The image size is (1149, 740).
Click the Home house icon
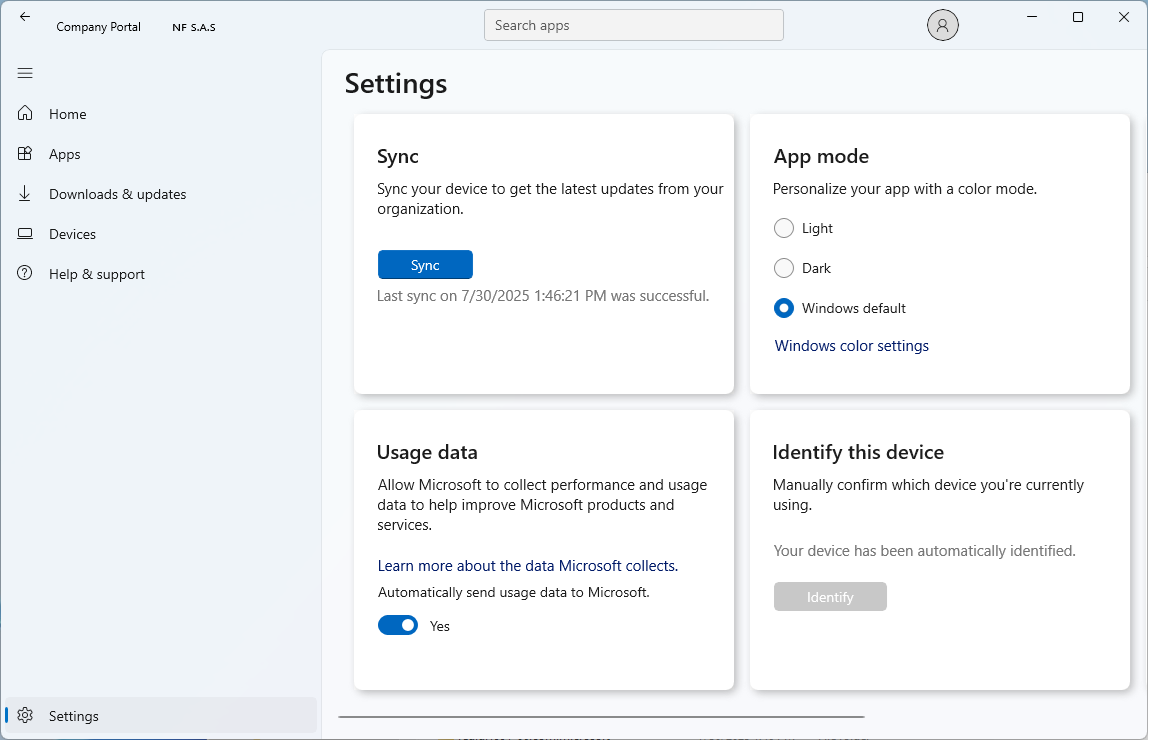pyautogui.click(x=25, y=114)
